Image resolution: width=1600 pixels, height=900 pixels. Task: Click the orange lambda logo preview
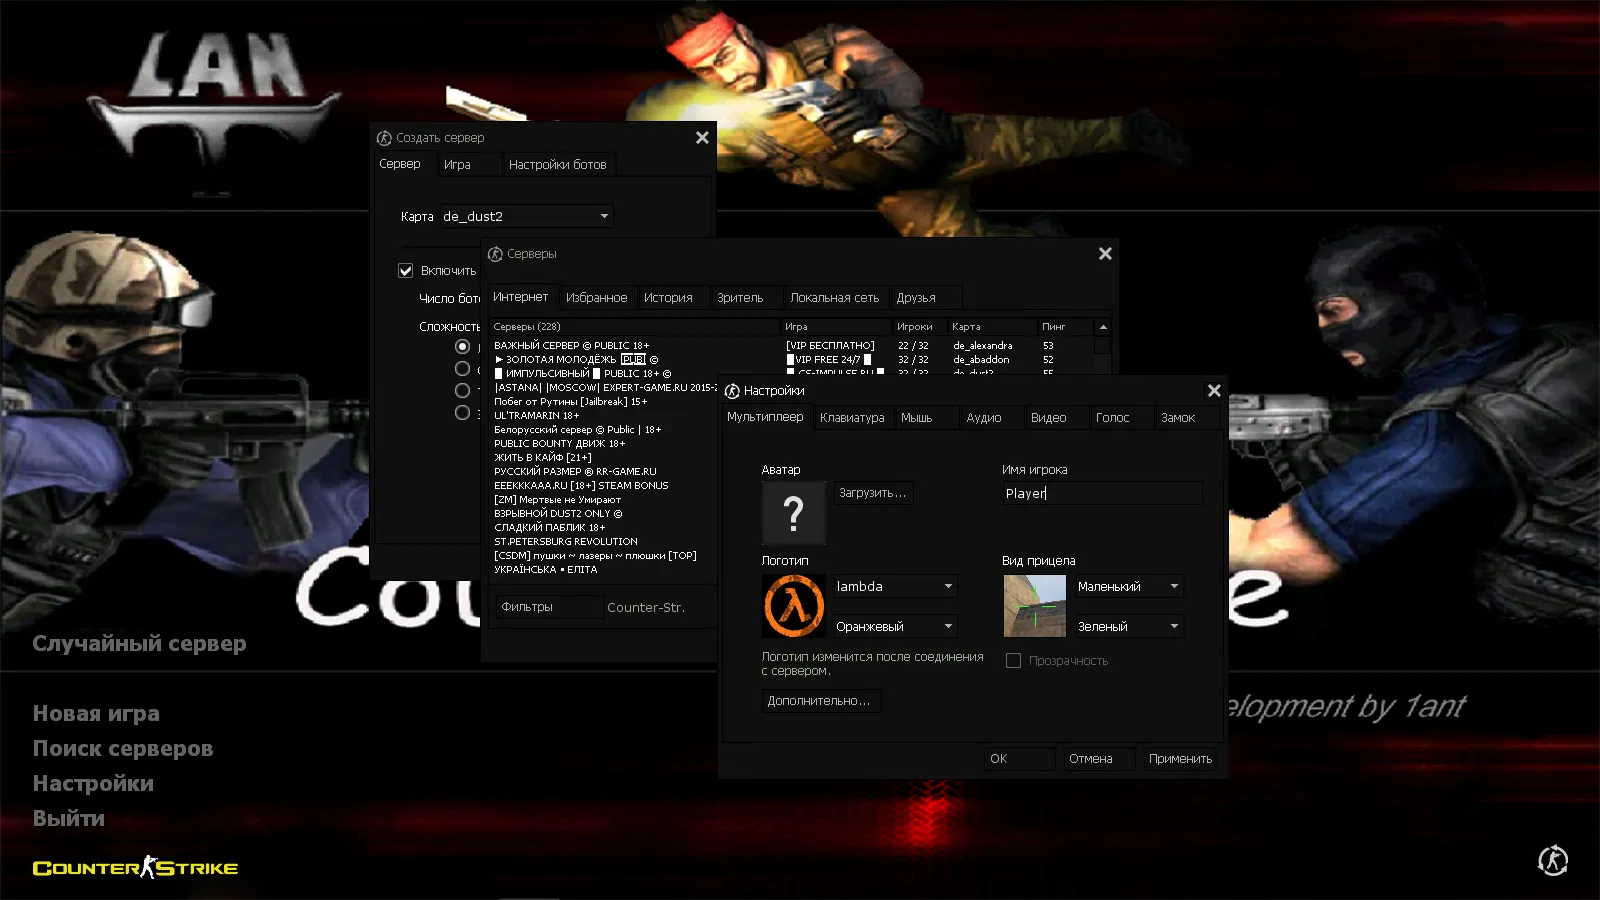pos(794,606)
